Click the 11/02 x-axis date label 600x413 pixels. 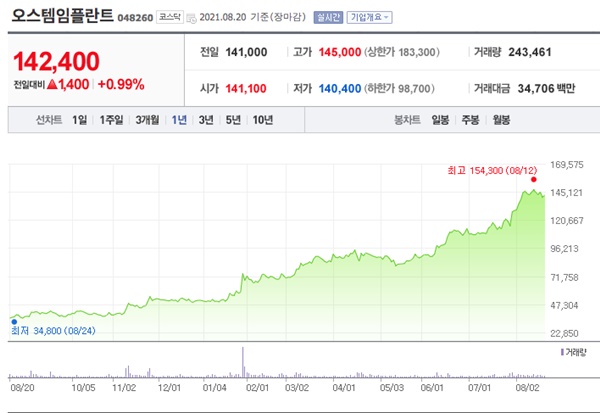[124, 388]
